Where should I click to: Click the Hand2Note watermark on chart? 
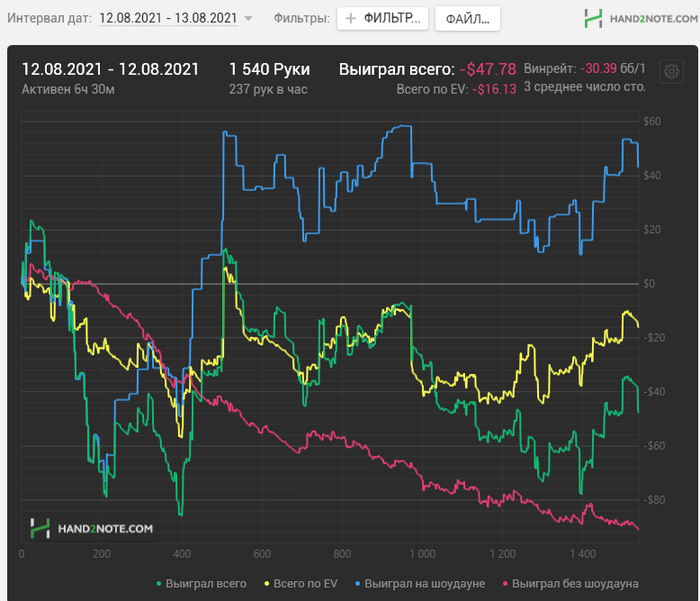point(91,527)
